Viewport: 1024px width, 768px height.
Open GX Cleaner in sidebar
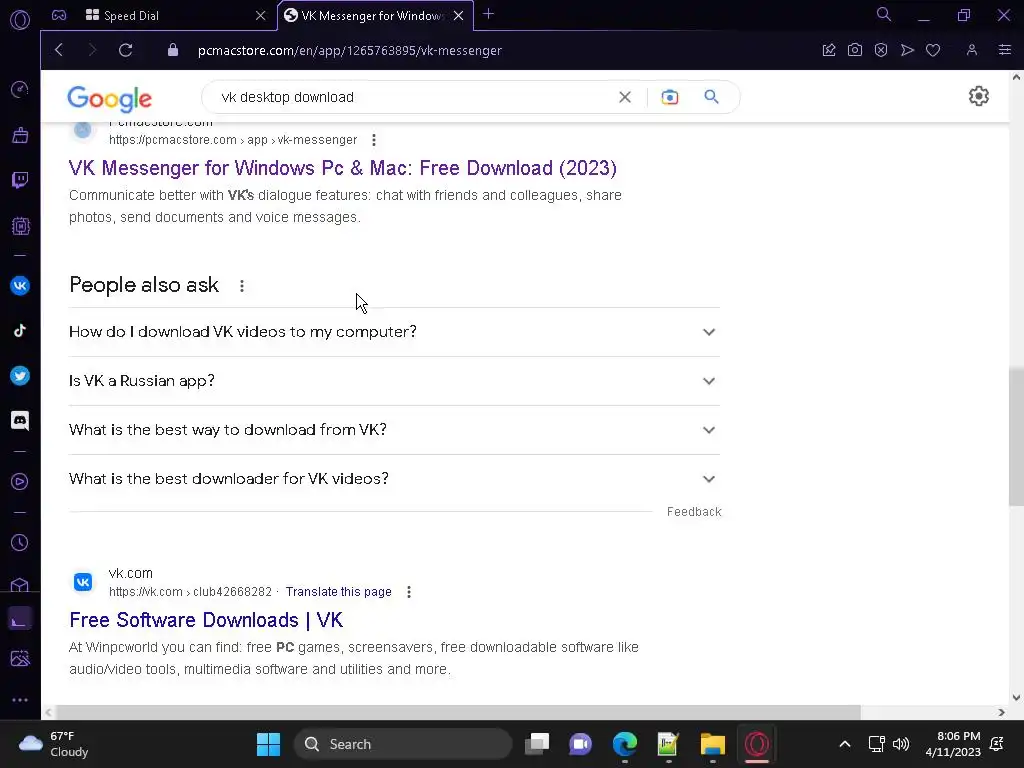pos(20,135)
